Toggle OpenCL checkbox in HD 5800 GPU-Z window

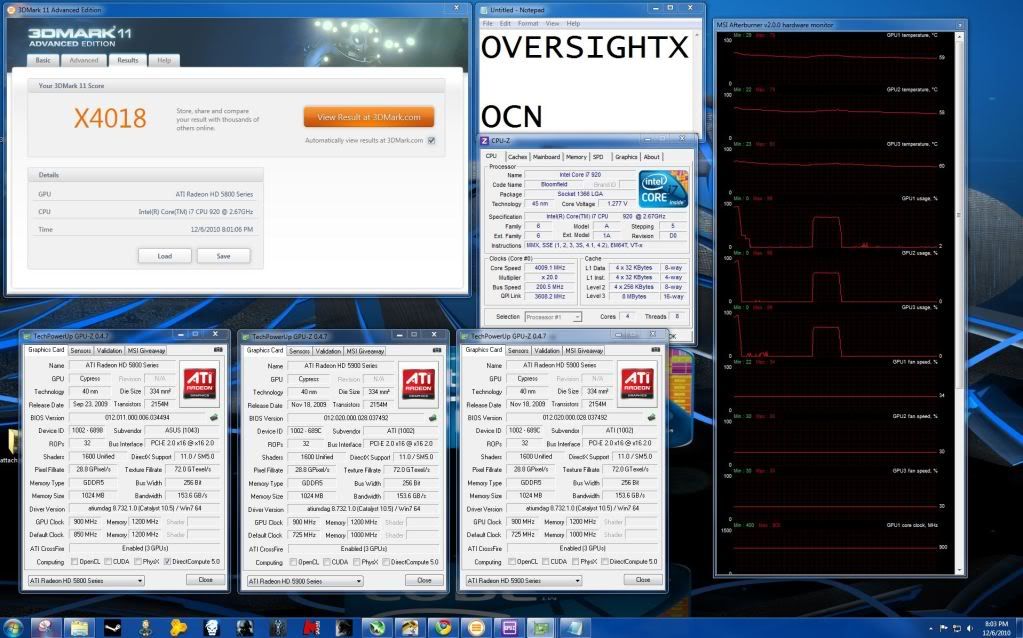(x=74, y=561)
